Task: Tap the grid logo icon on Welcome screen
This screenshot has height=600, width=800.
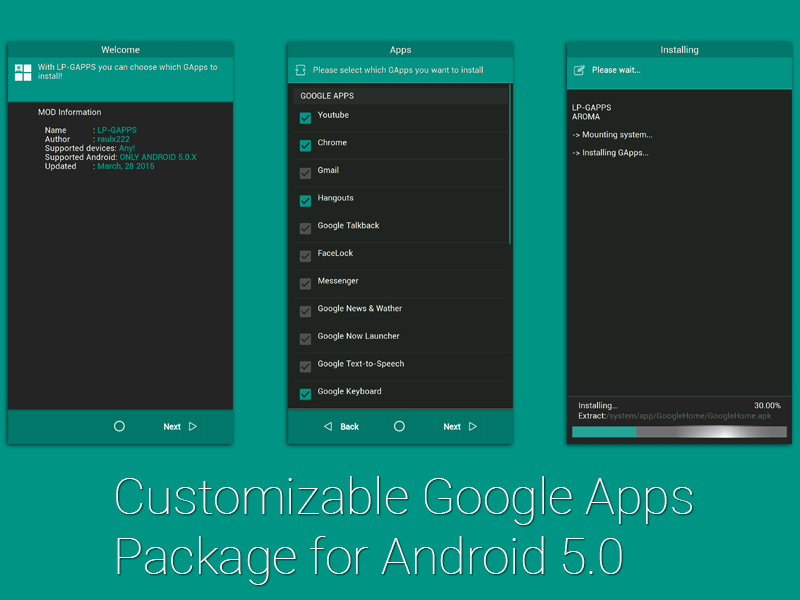Action: tap(23, 72)
